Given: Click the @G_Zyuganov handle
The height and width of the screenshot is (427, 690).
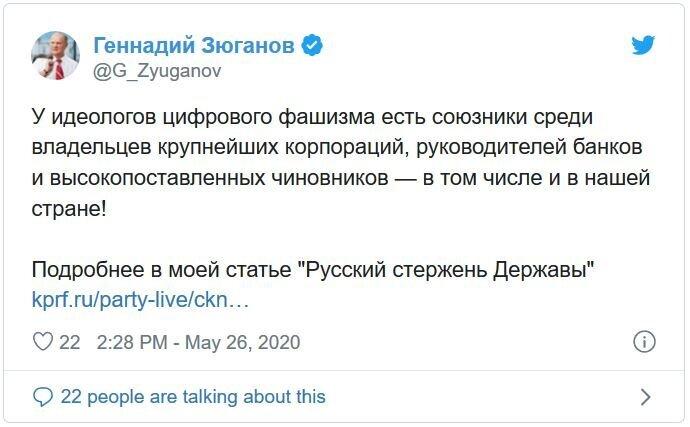Looking at the screenshot, I should coord(157,71).
